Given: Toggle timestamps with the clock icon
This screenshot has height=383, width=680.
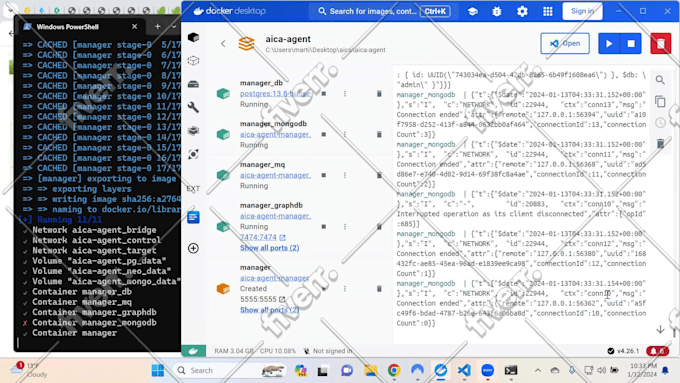Looking at the screenshot, I should [660, 123].
